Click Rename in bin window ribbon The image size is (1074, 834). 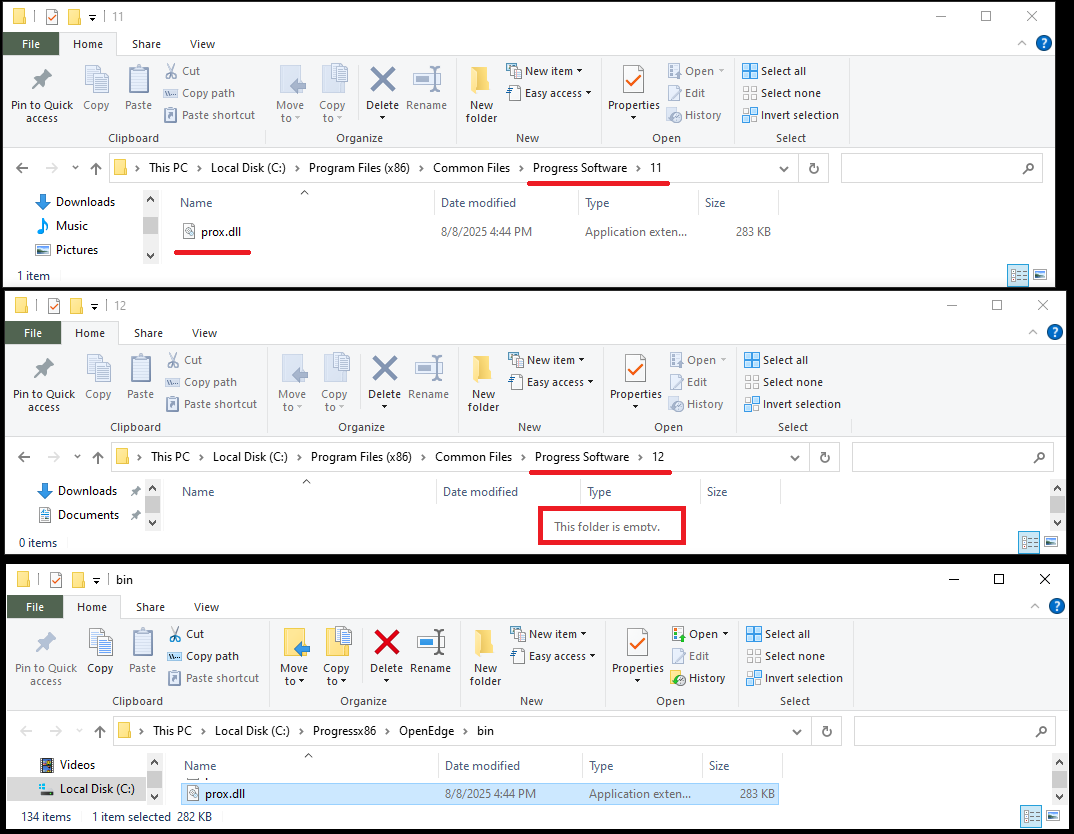click(430, 651)
